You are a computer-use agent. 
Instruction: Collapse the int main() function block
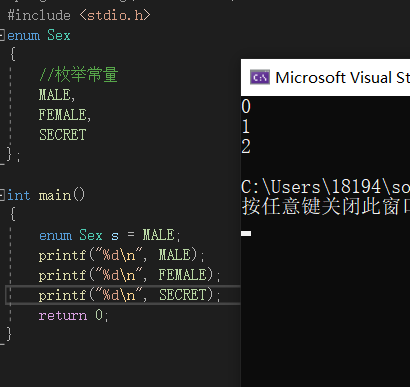(2, 194)
